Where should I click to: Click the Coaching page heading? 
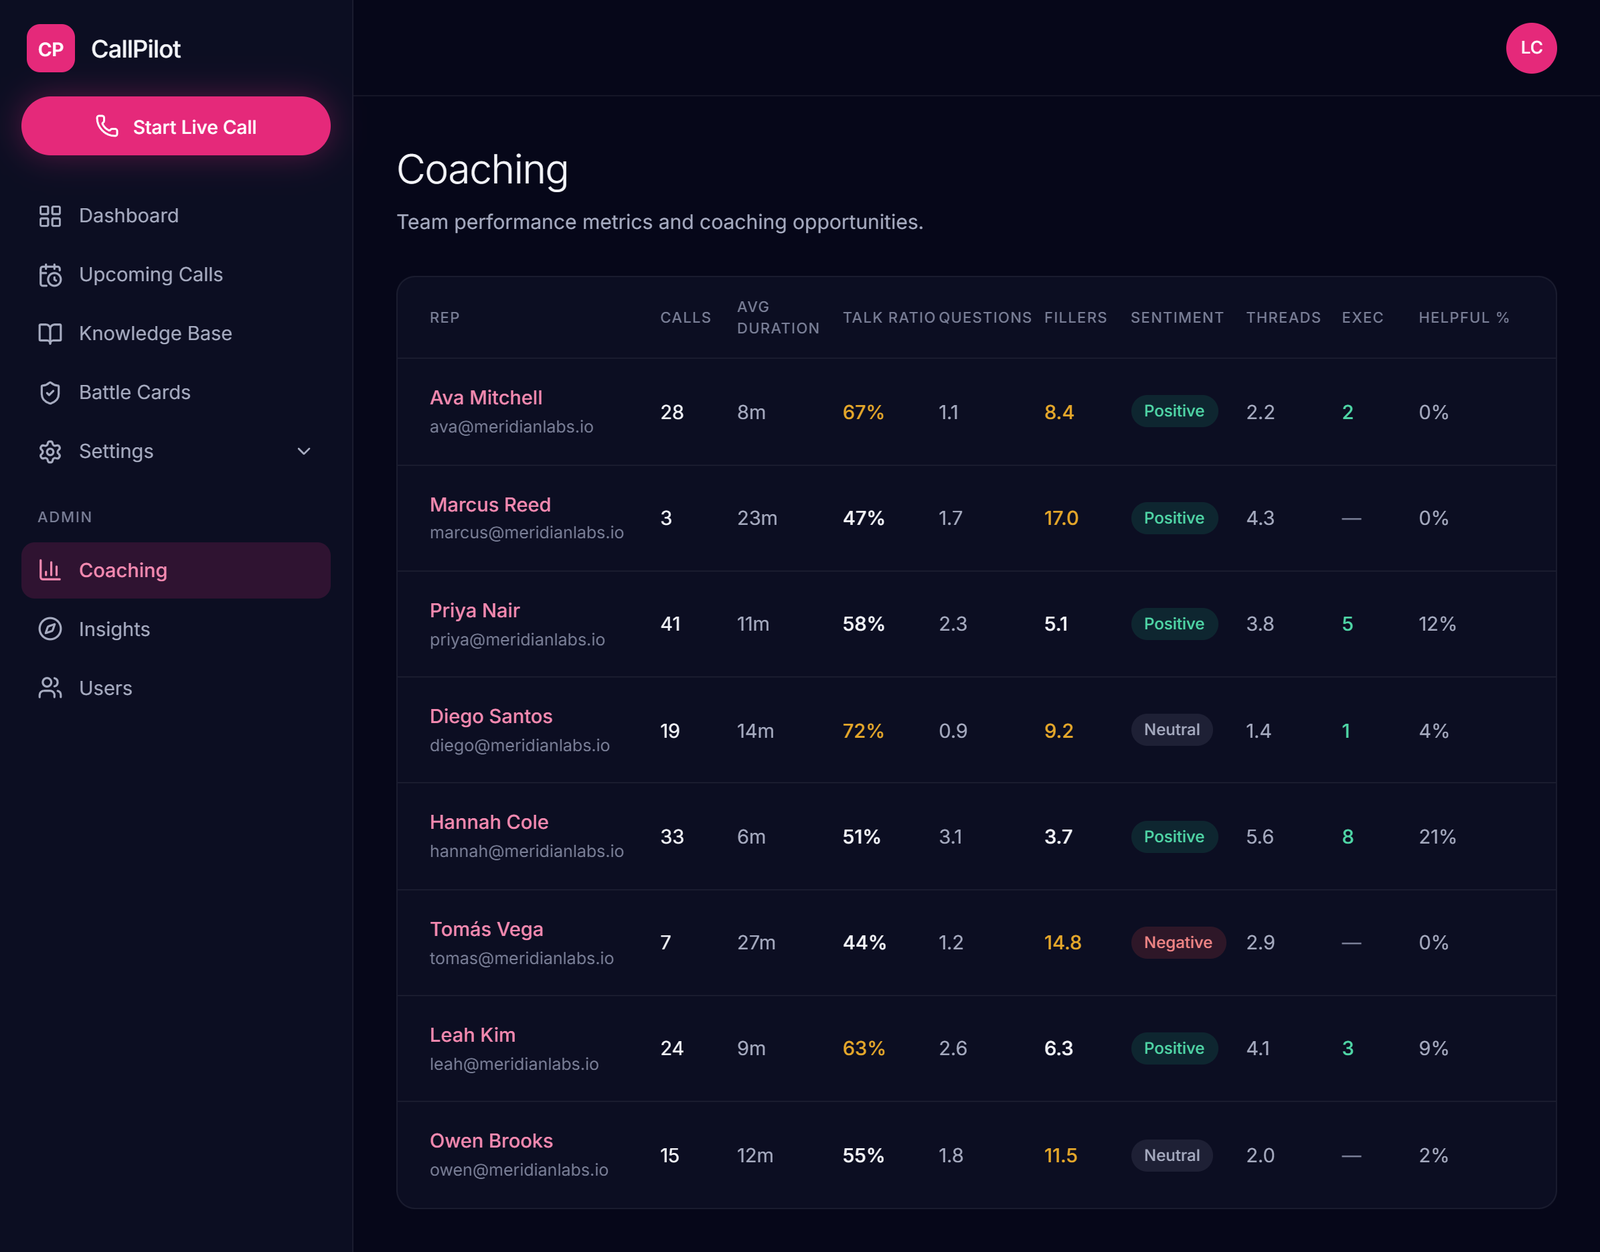click(482, 170)
